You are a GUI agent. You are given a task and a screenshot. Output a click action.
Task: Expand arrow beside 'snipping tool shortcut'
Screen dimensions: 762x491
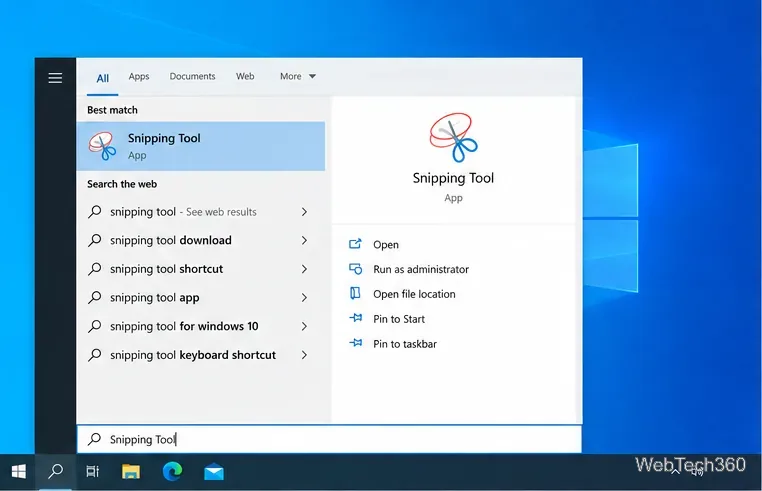coord(304,269)
